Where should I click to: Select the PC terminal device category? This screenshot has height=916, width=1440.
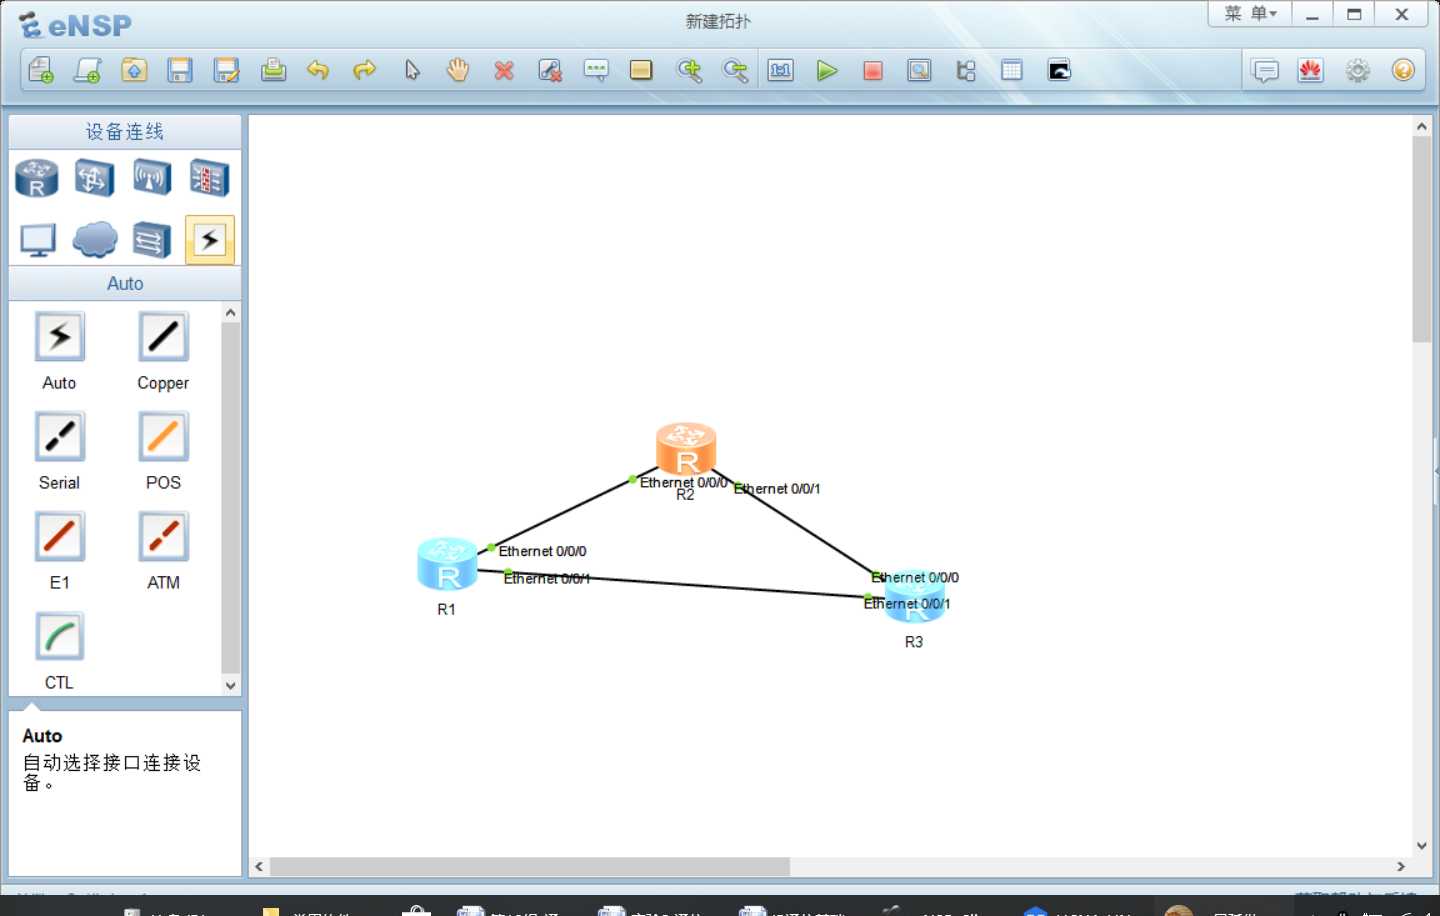[38, 240]
